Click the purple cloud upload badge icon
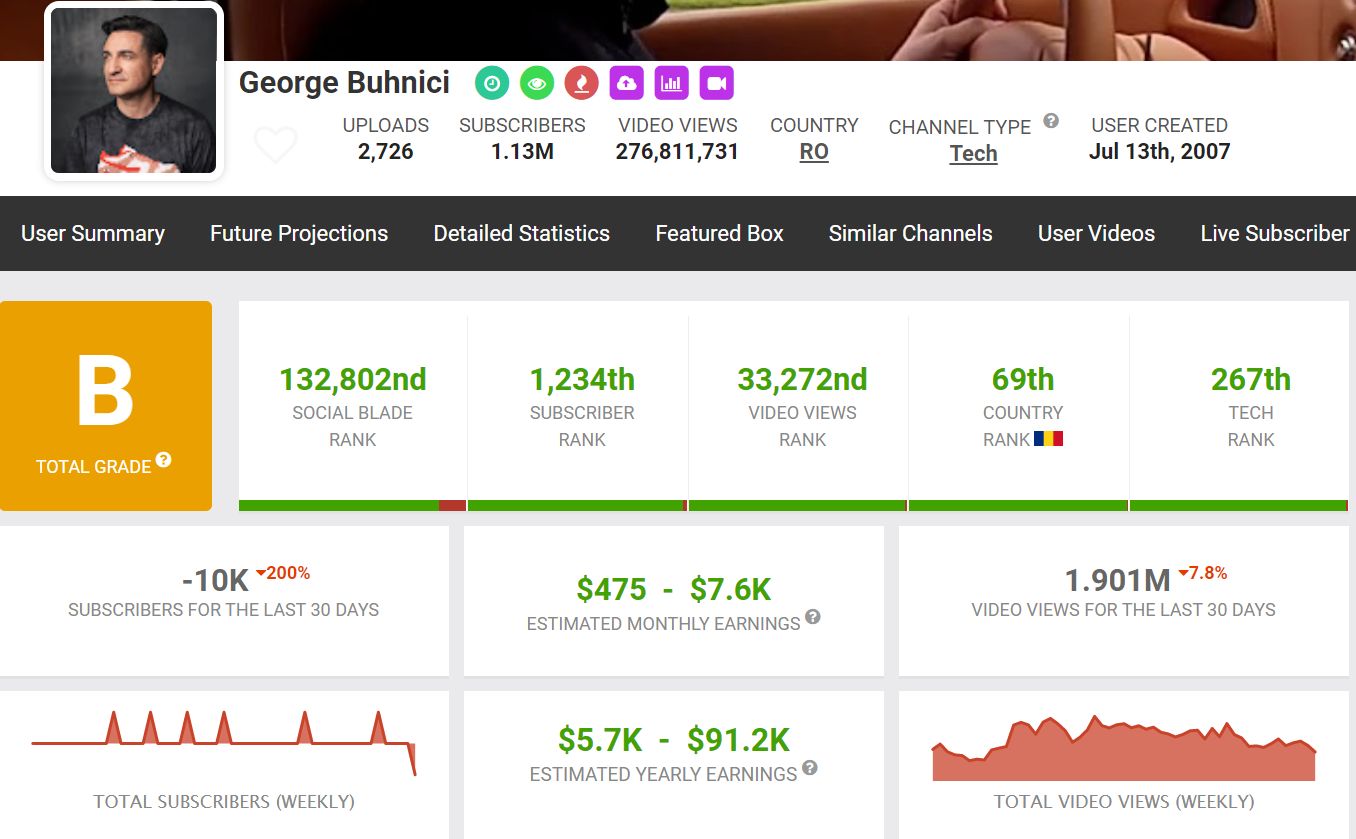 click(627, 84)
